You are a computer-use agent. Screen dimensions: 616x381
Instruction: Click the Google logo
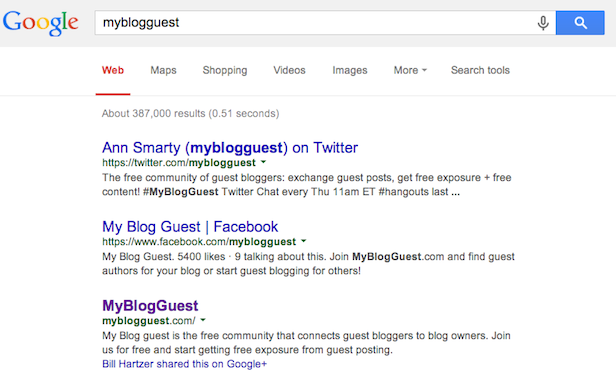pos(40,23)
